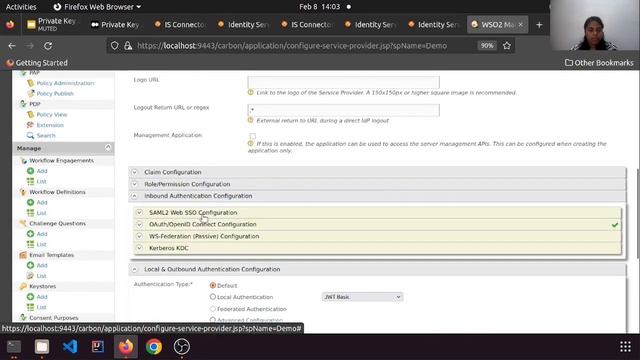Open the JWT Basic authenticator dropdown
This screenshot has height=360, width=640.
click(362, 297)
